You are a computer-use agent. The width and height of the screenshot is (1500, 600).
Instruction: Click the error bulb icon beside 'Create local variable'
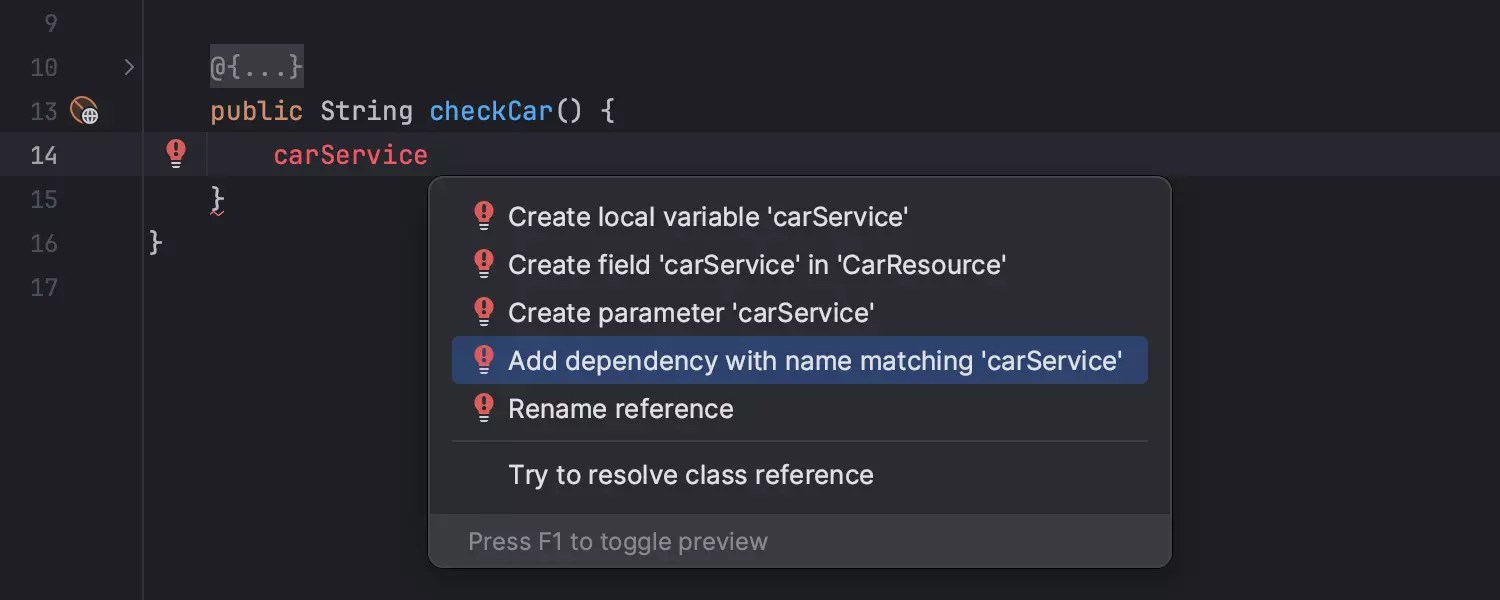pyautogui.click(x=484, y=215)
